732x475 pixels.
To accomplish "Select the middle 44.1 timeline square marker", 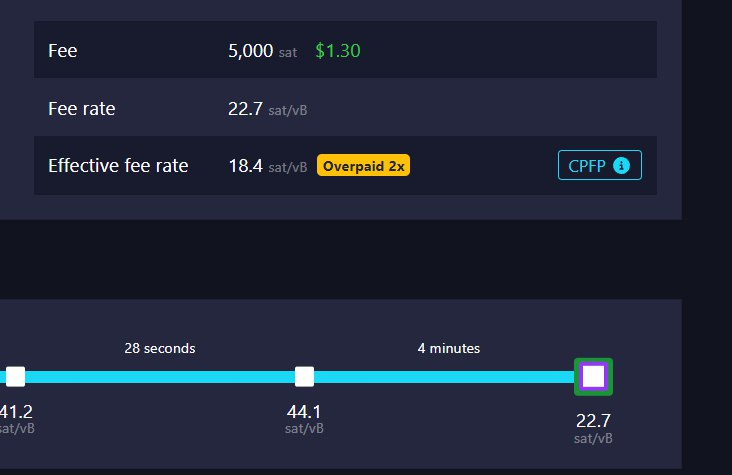I will pyautogui.click(x=304, y=376).
